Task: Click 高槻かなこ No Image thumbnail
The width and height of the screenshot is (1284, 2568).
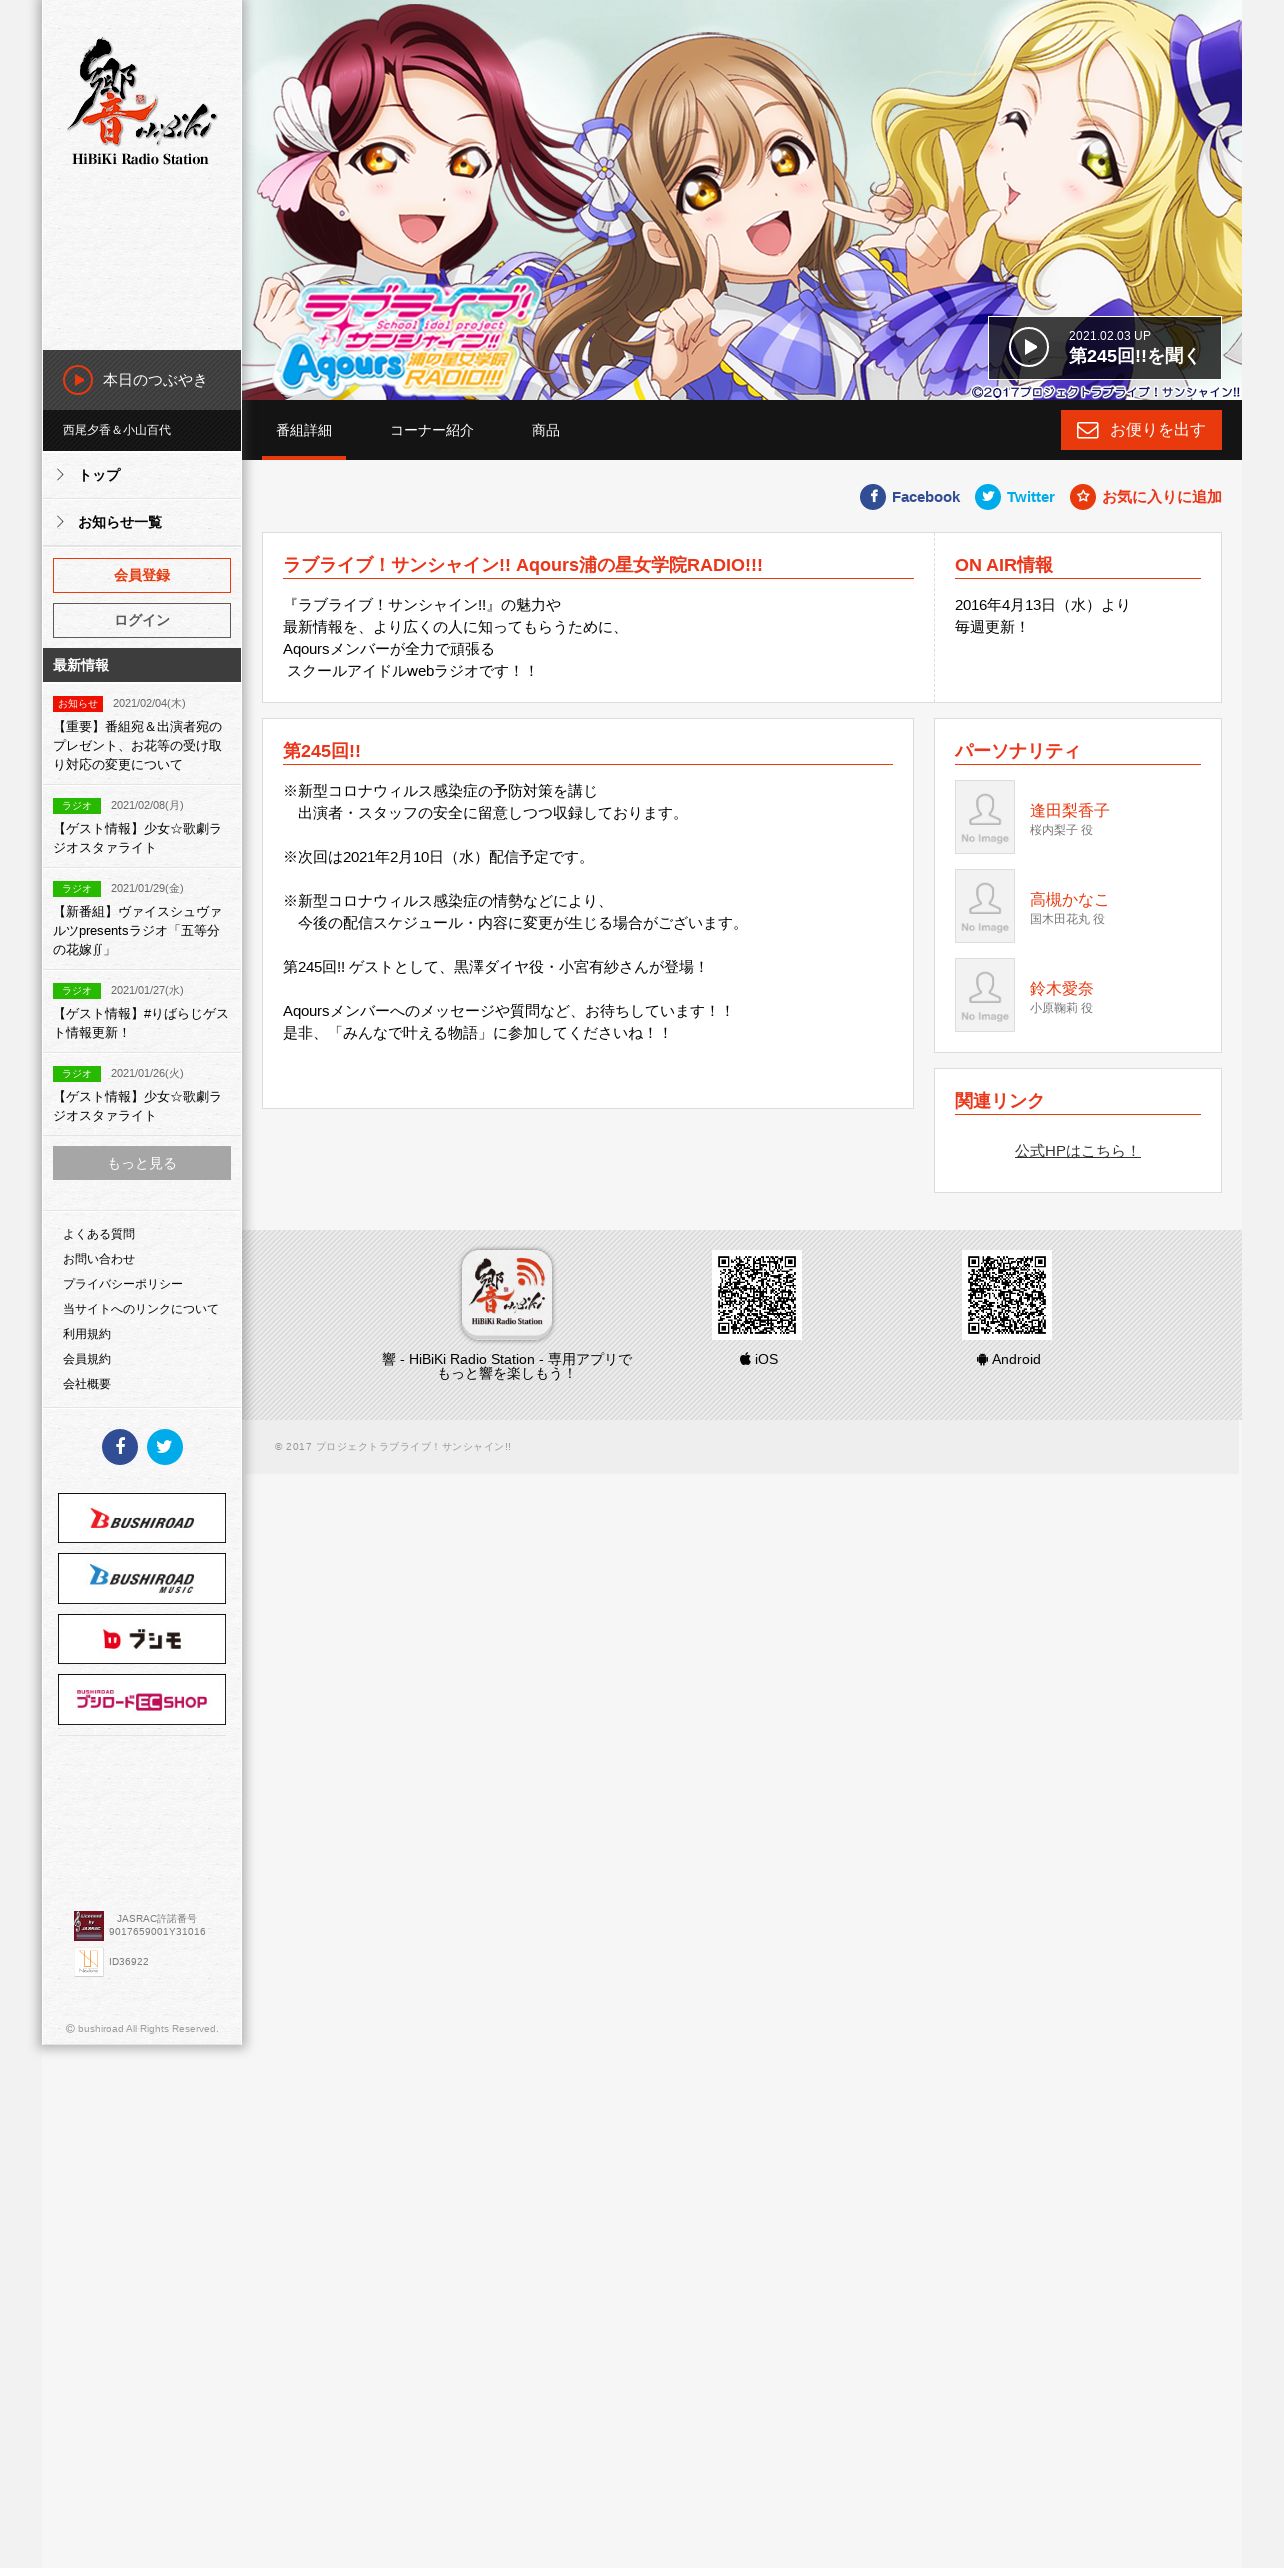Action: 985,906
